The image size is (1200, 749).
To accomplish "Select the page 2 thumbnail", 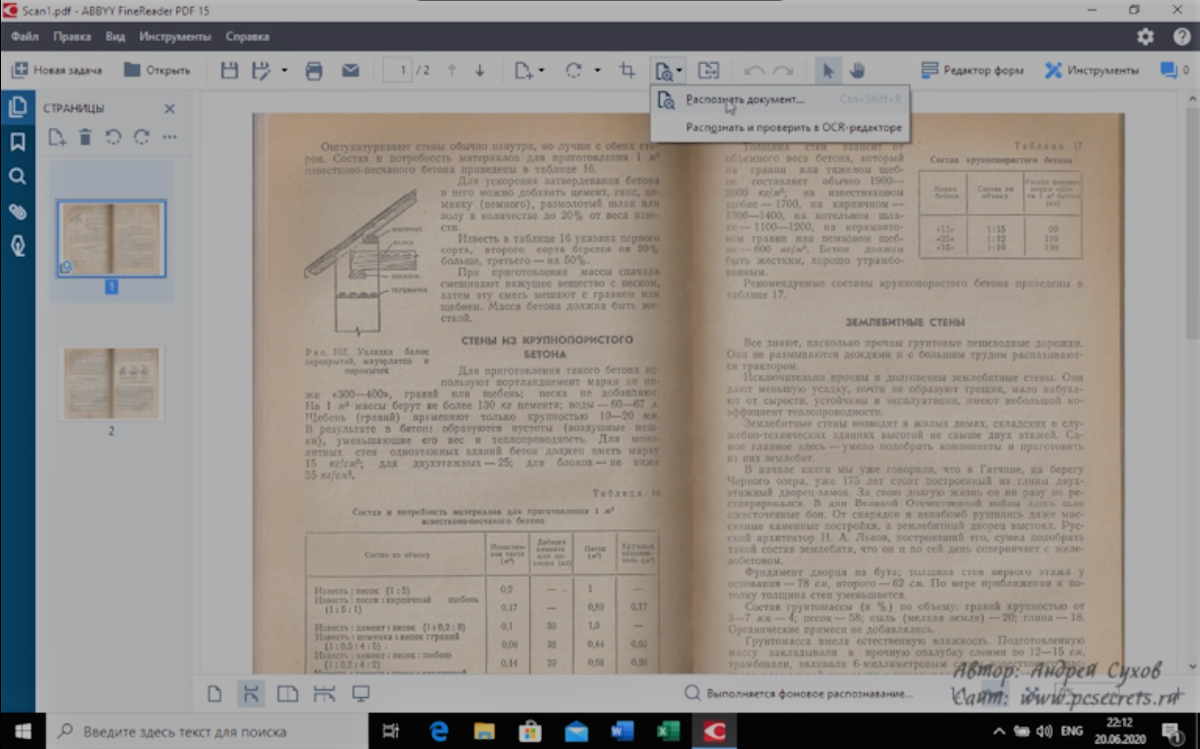I will point(111,384).
